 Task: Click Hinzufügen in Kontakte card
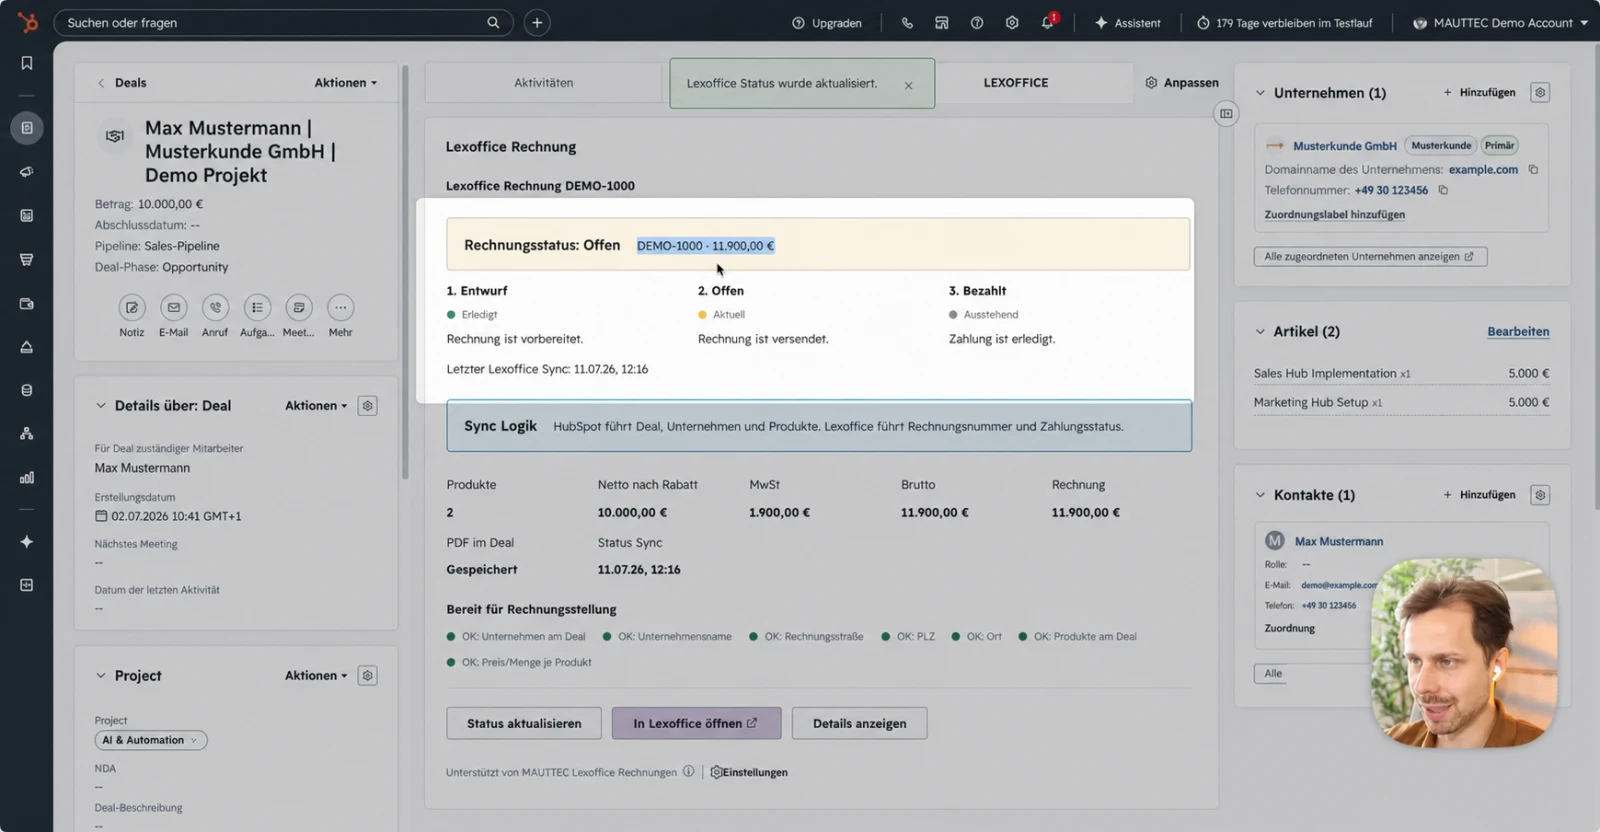(x=1479, y=495)
